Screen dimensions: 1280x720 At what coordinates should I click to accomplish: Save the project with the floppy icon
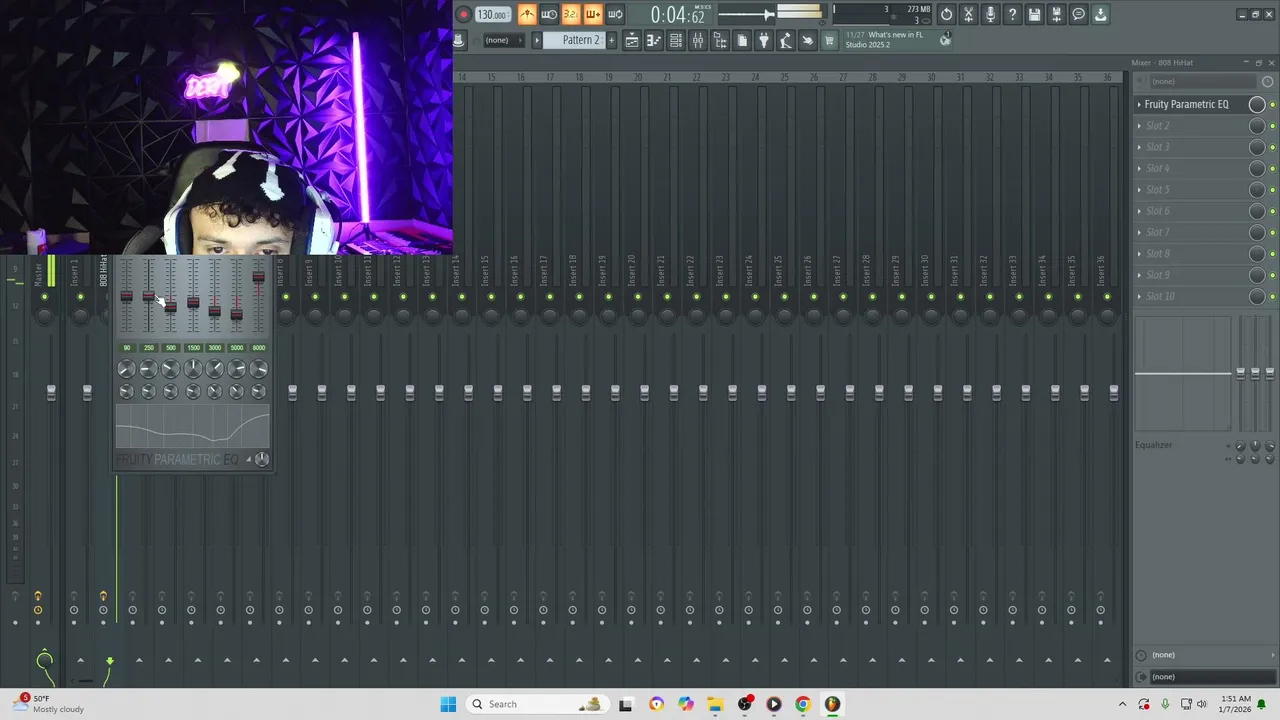pos(1034,14)
